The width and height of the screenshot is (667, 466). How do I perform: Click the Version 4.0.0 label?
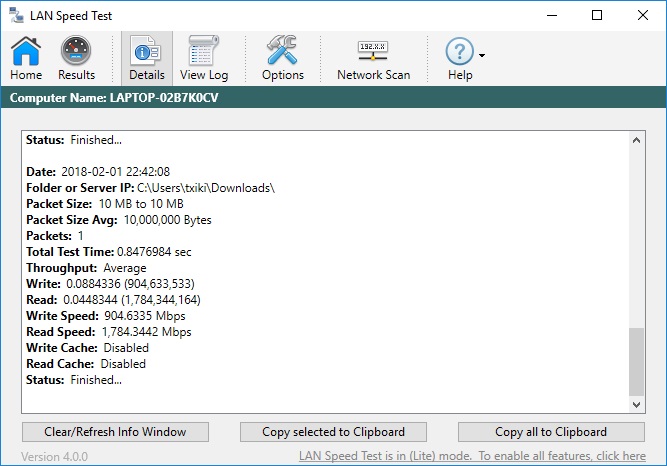[x=54, y=457]
